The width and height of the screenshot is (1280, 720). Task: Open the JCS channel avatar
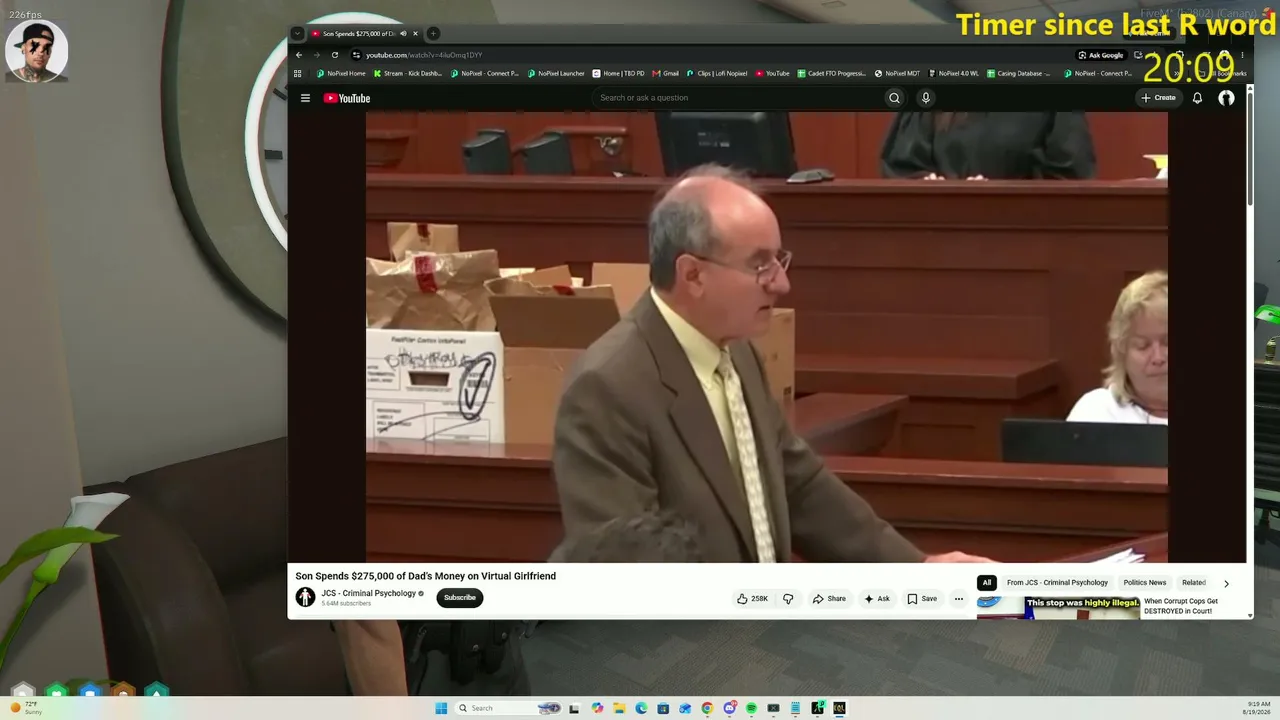[305, 597]
